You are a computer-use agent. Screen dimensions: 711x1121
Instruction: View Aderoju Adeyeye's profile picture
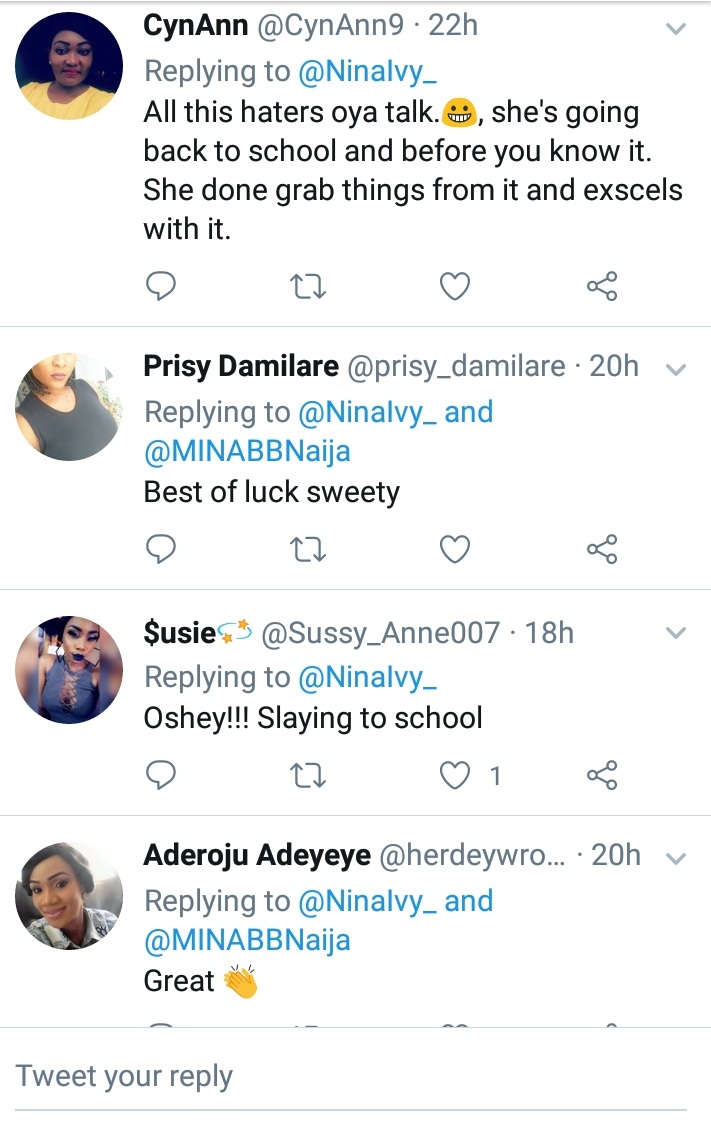pos(69,896)
